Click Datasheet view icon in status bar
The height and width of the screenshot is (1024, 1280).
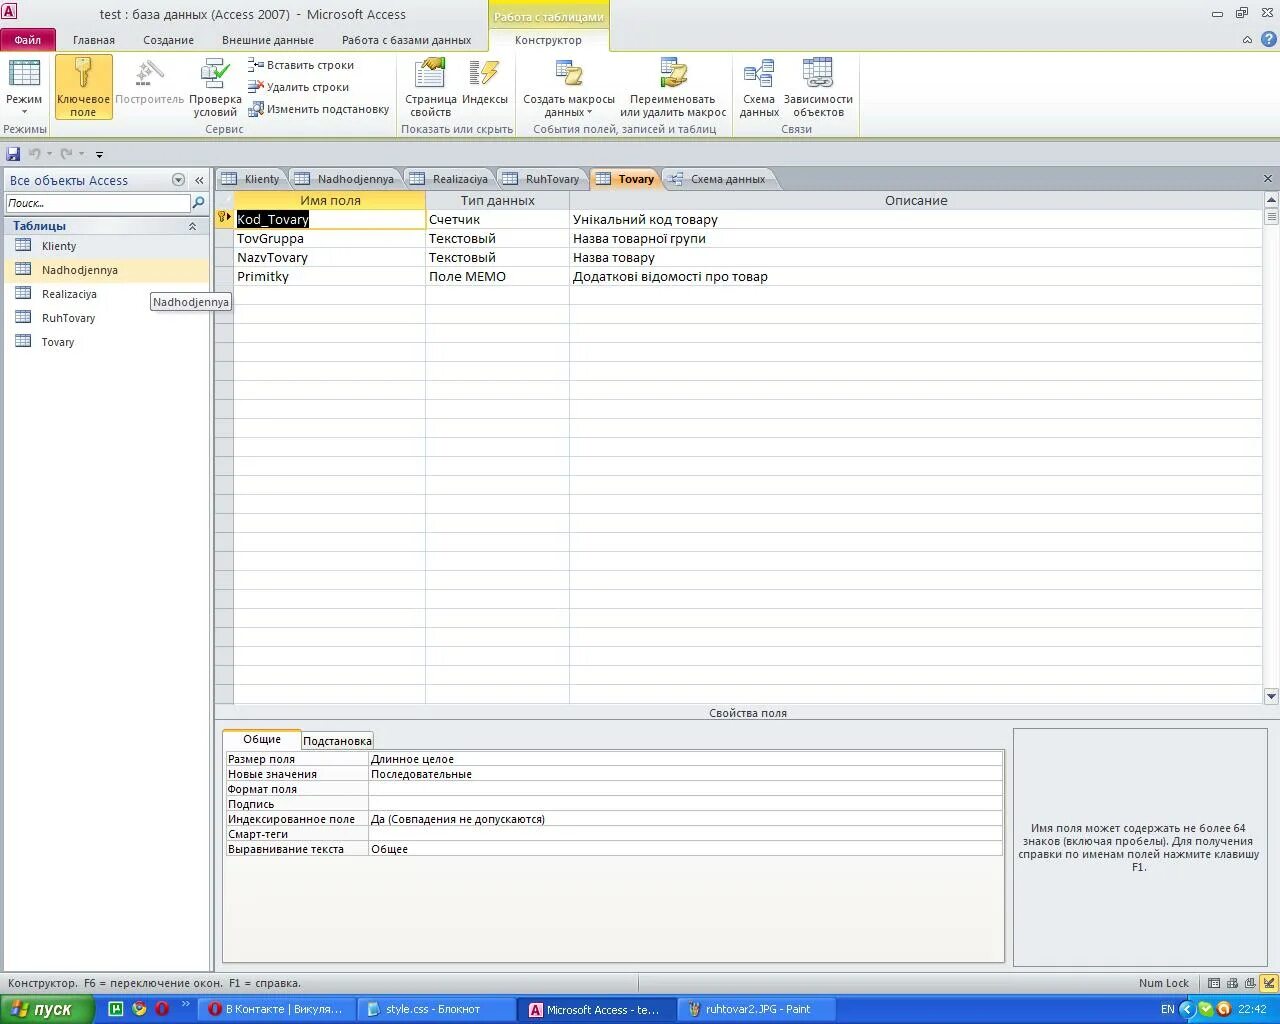pyautogui.click(x=1214, y=983)
